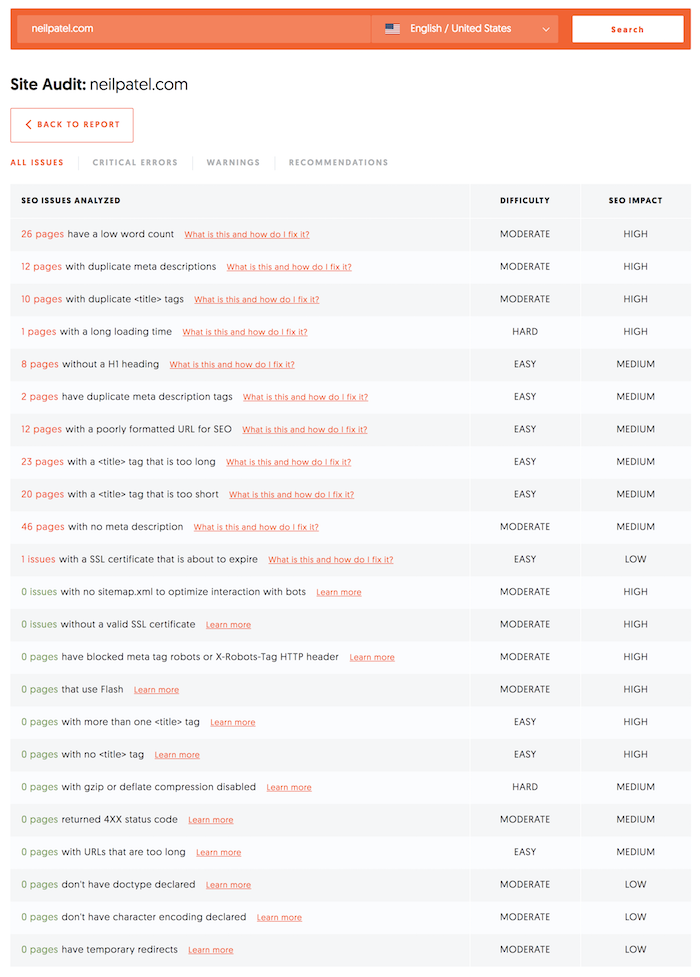The image size is (700, 977).
Task: Click the Site Audit: neilpatel.com heading
Action: click(99, 84)
